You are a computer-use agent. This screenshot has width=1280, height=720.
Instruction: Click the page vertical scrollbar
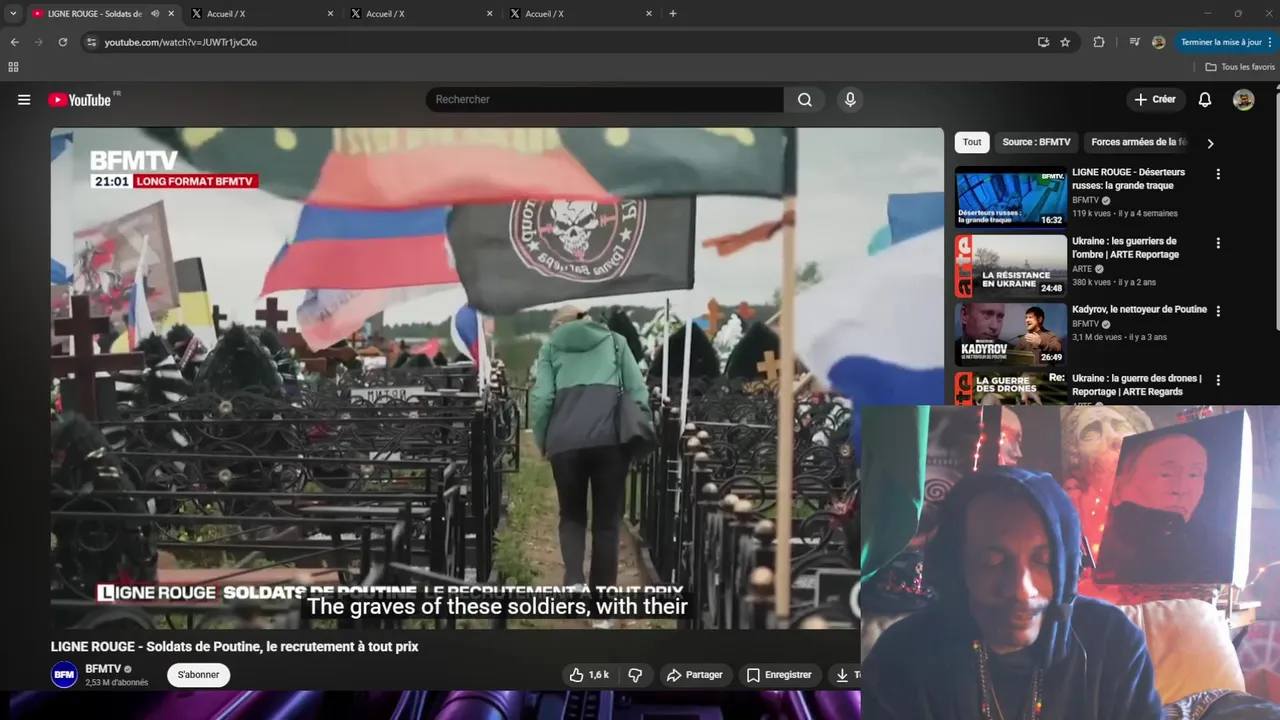click(x=1275, y=245)
